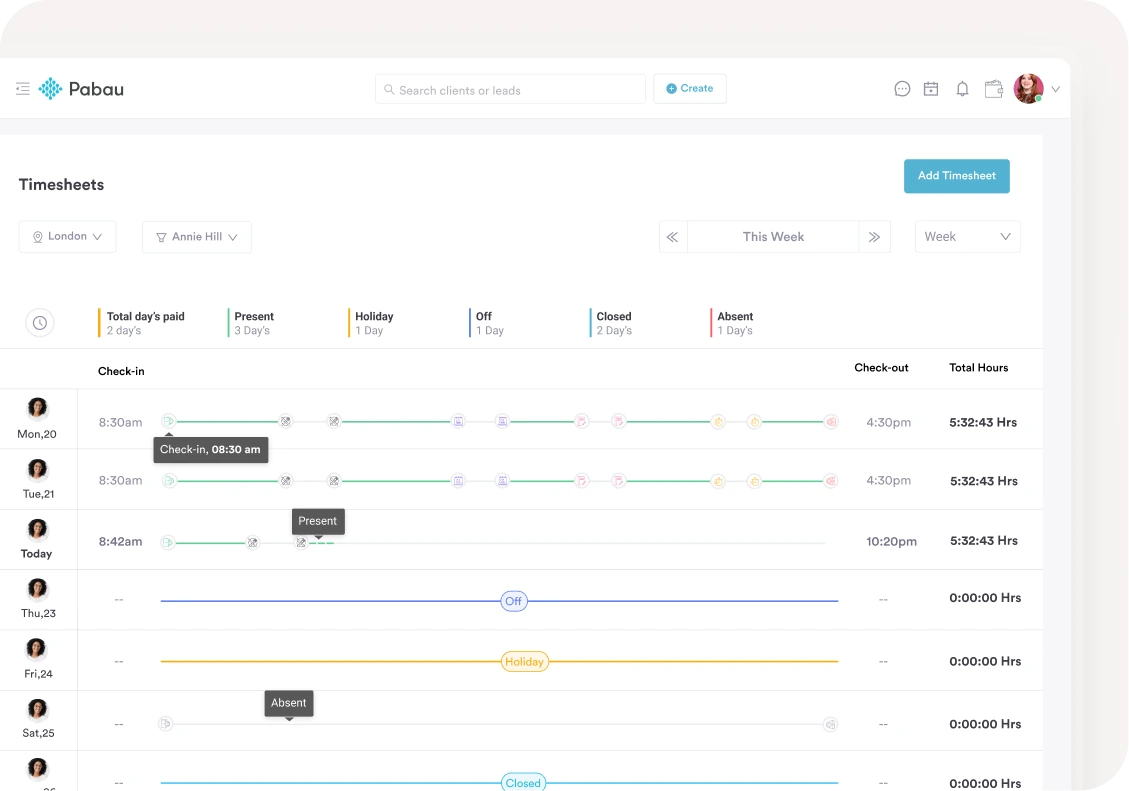Click the clock icon beside summary stats
Image resolution: width=1129 pixels, height=791 pixels.
pyautogui.click(x=40, y=323)
